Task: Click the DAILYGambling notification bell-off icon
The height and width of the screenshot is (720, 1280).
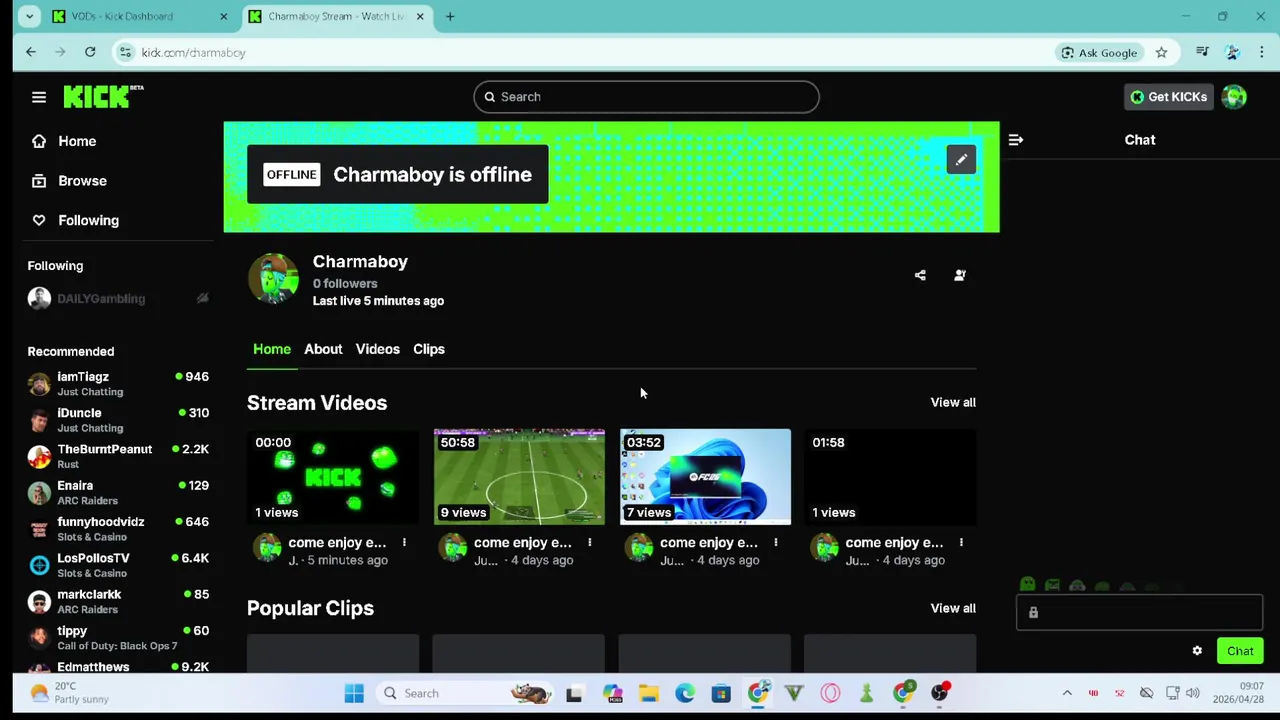Action: pos(202,298)
